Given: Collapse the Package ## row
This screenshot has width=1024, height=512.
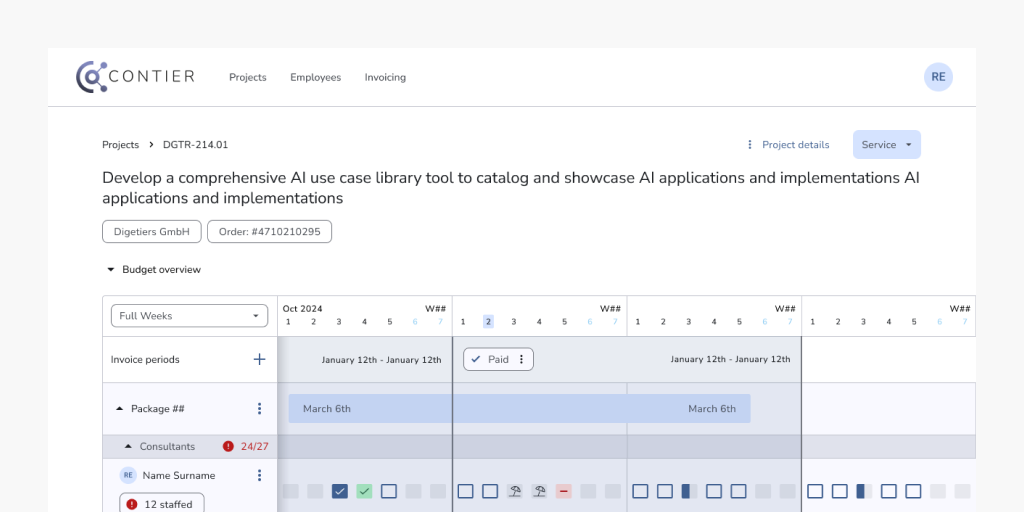Looking at the screenshot, I should tap(120, 409).
